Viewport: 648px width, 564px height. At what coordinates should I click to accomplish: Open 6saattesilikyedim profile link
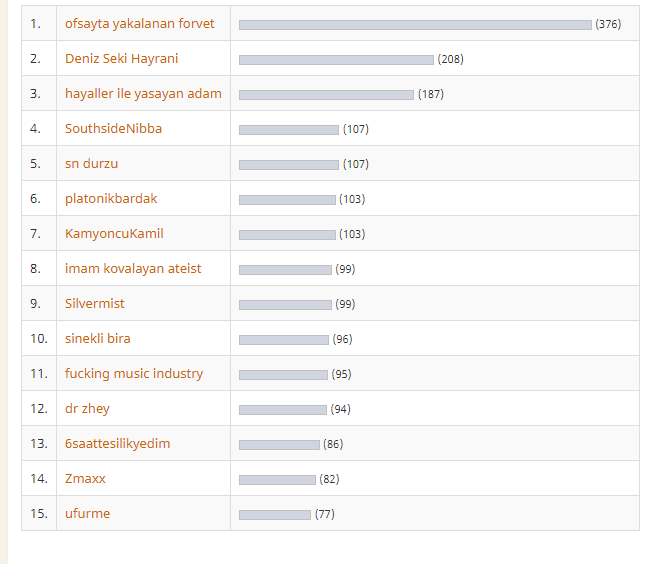pos(117,444)
